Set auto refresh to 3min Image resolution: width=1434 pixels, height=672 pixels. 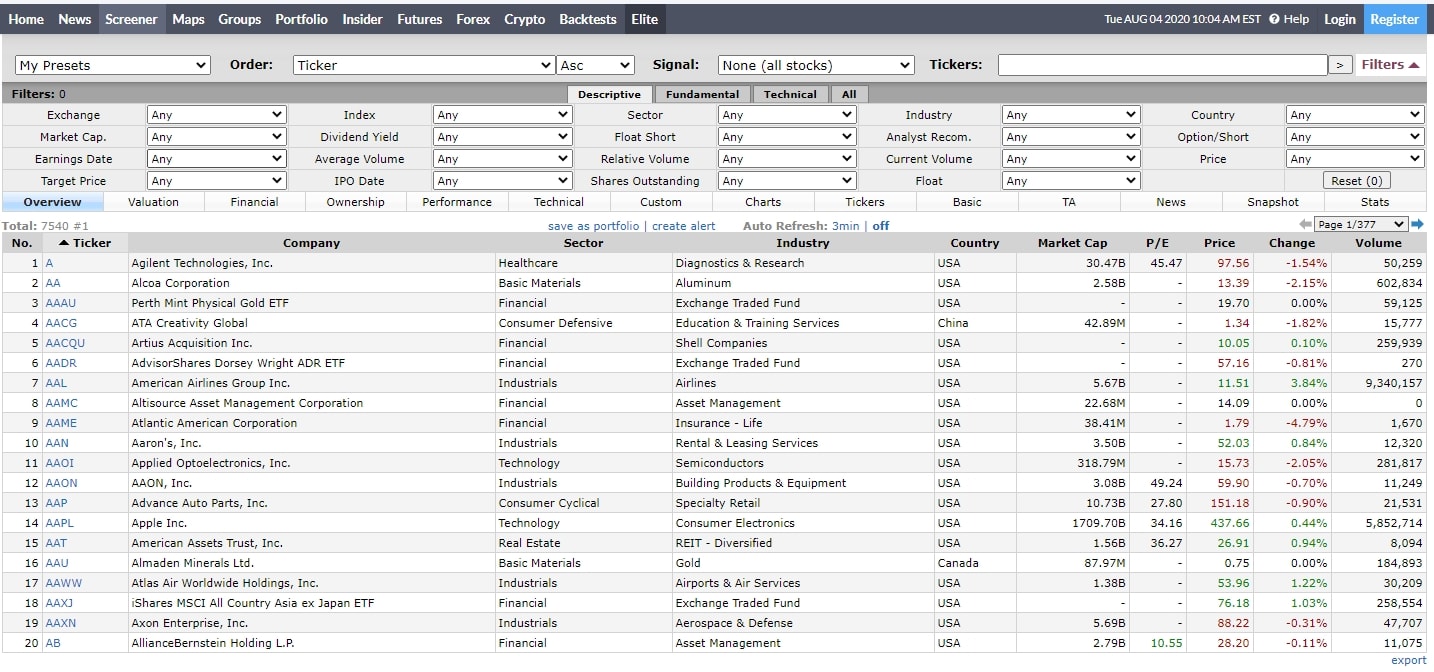tap(845, 226)
